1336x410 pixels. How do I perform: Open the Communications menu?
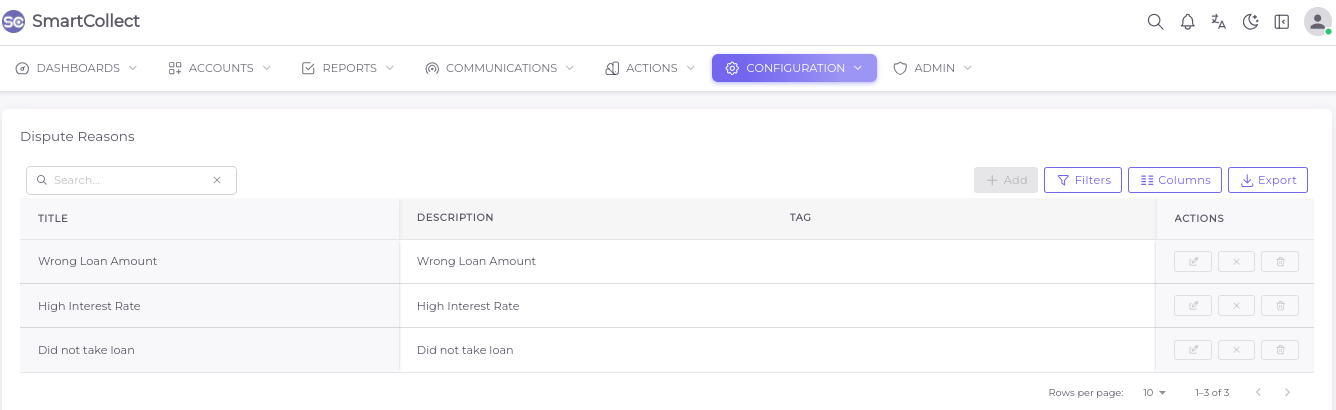pos(500,68)
